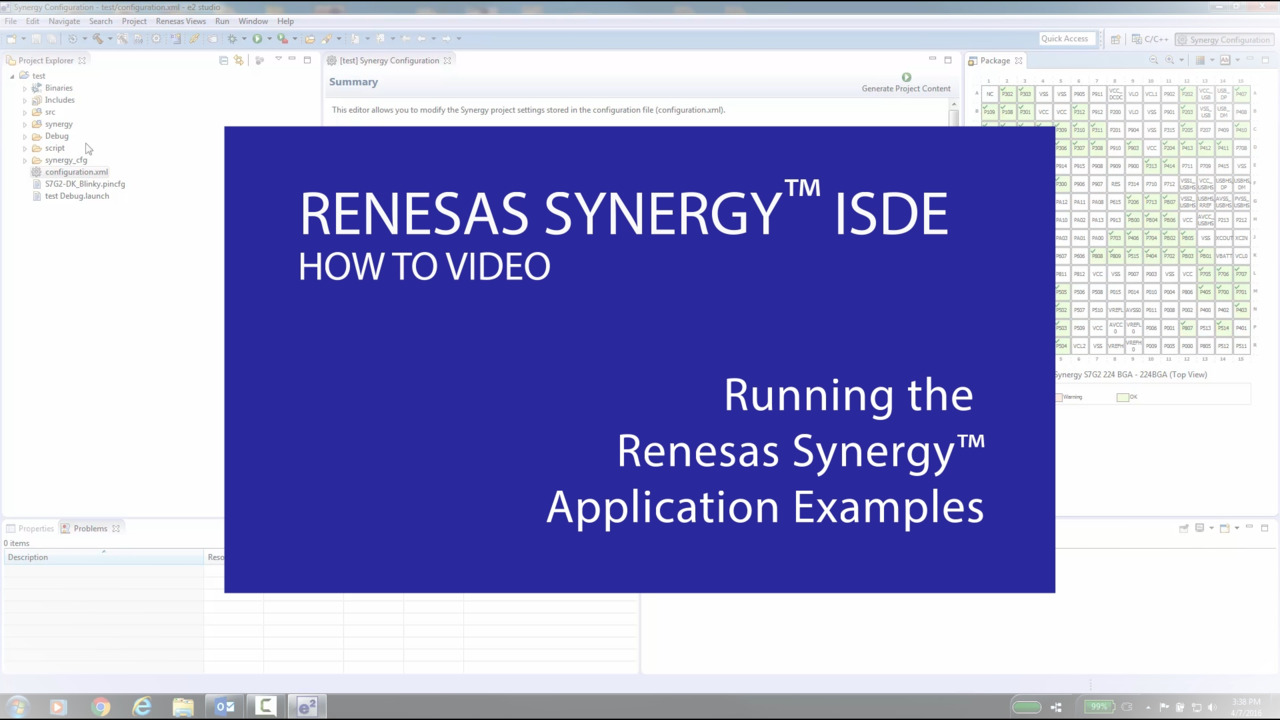Click the Generate Project Content play icon
The height and width of the screenshot is (720, 1280).
[x=906, y=77]
